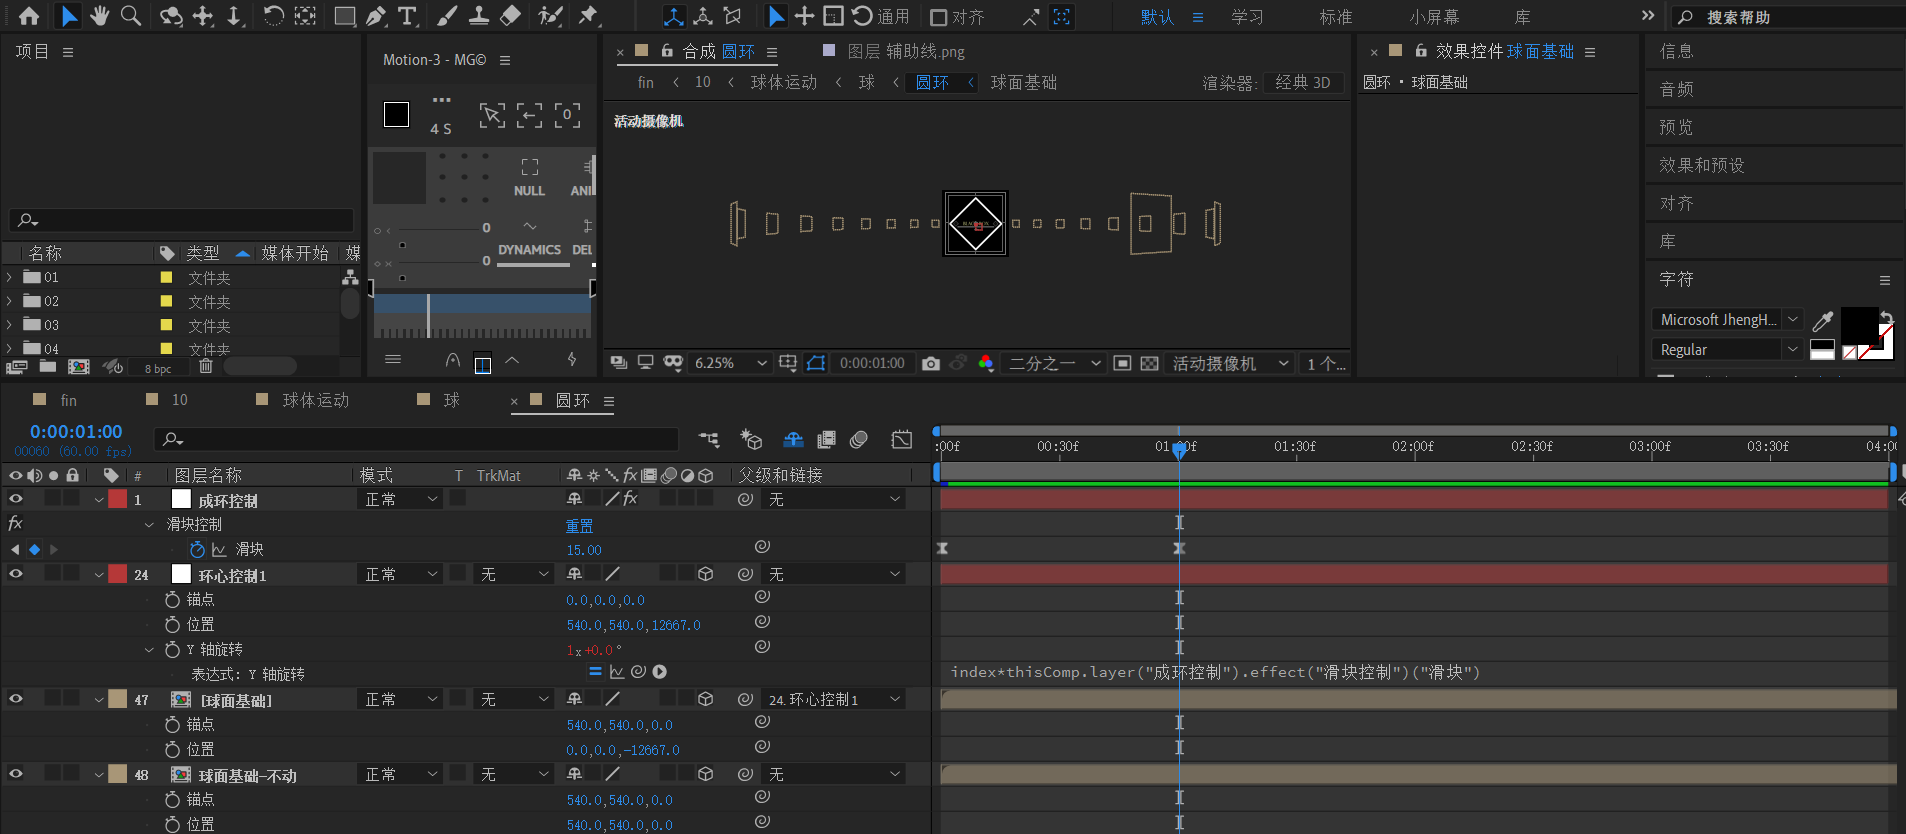The height and width of the screenshot is (834, 1906).
Task: Click the text fill color swatch in Character panel
Action: [1859, 325]
